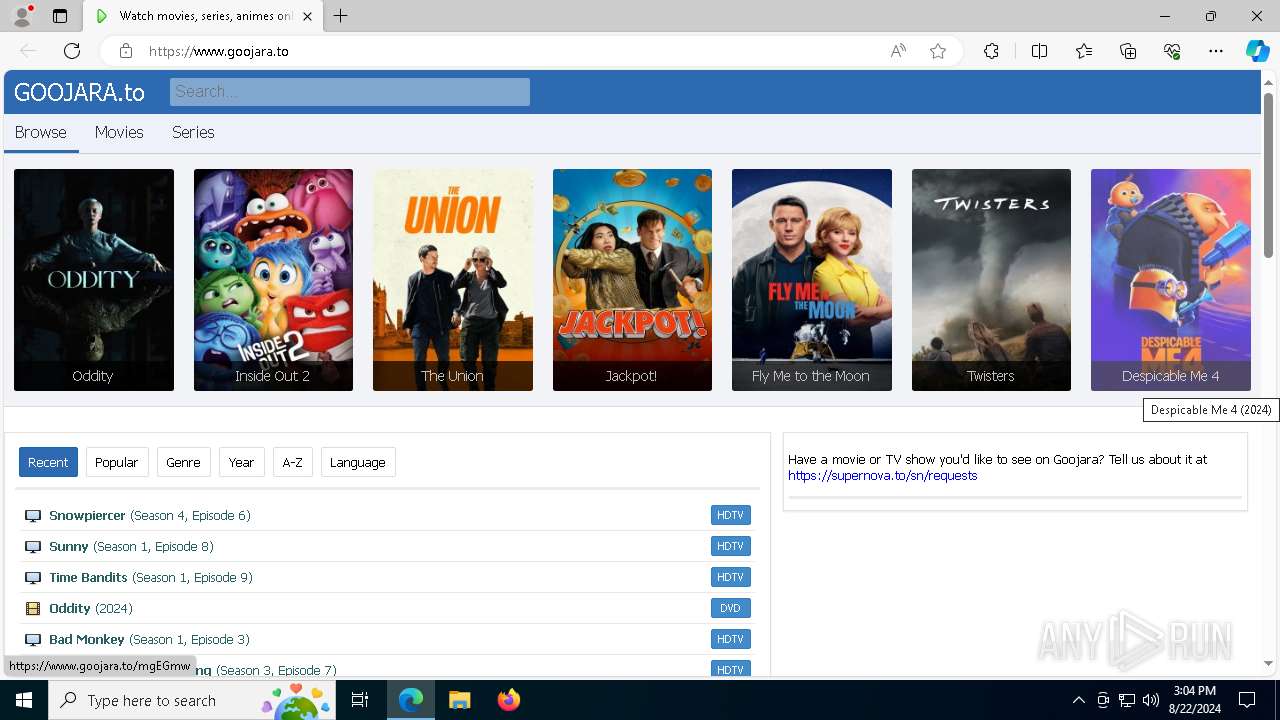Click TV icon beside Snowpiercer
Screen dimensions: 1280x720
[33, 516]
